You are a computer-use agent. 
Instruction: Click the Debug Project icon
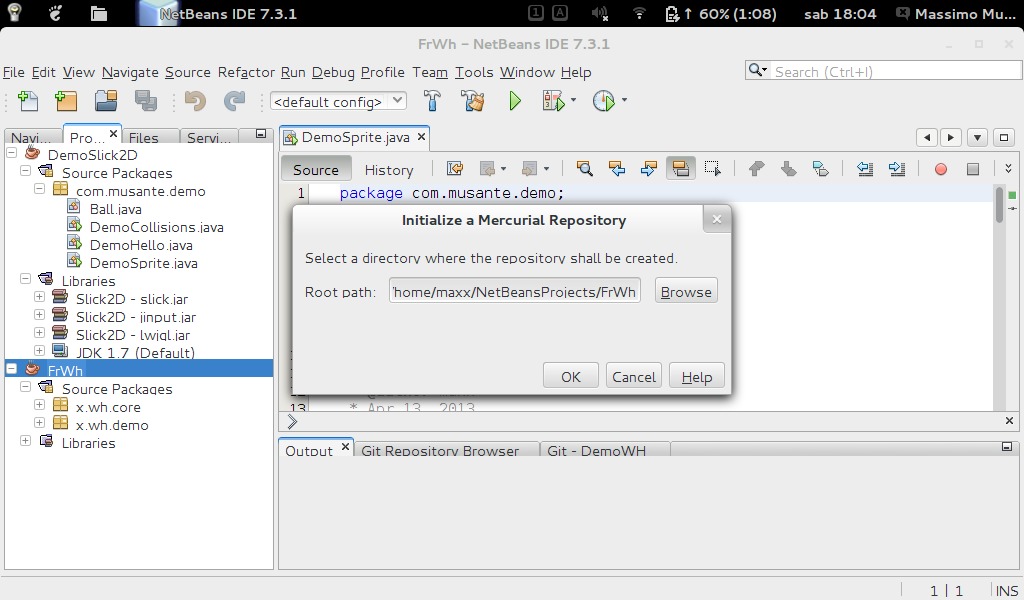pos(553,101)
